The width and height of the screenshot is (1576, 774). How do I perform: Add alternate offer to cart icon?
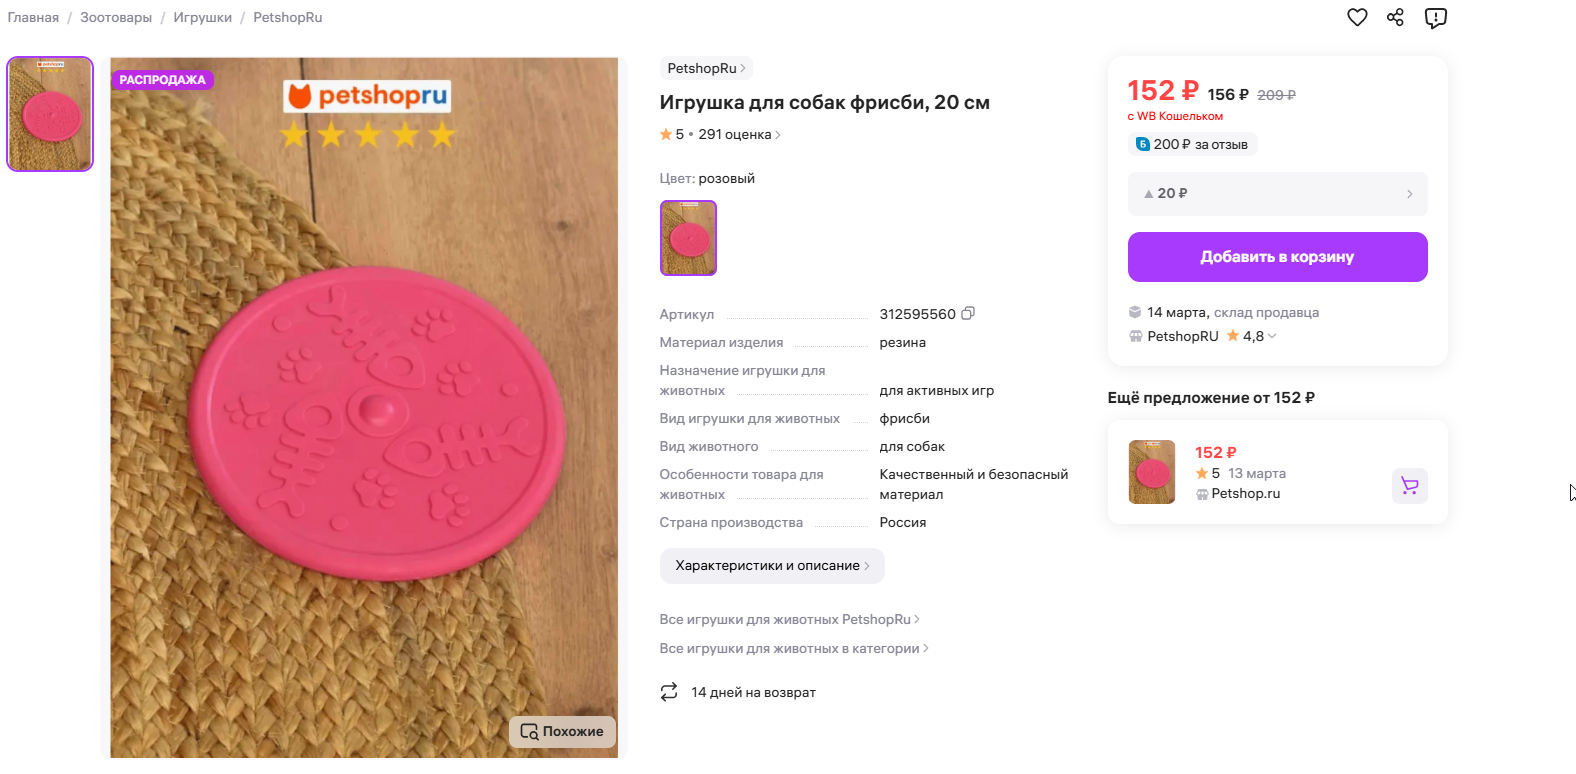[1410, 486]
